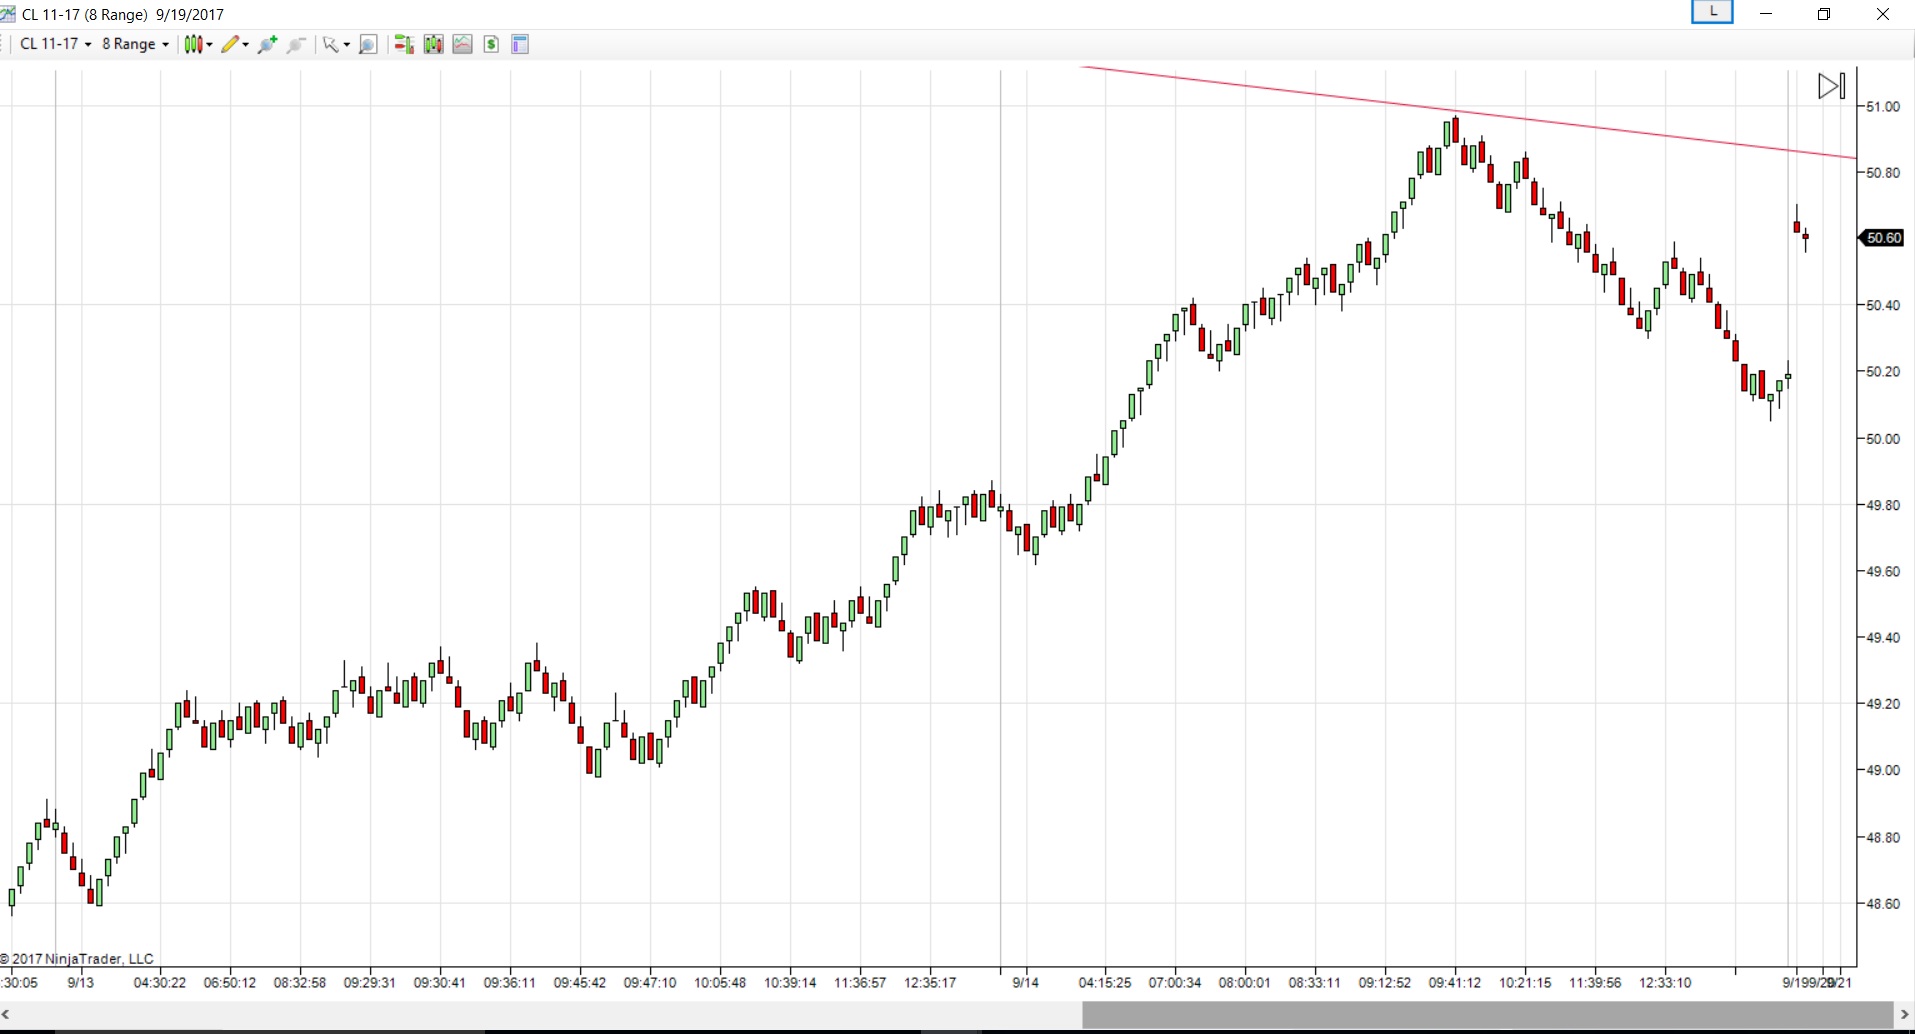
Task: Minimize the chart window
Action: pyautogui.click(x=1766, y=14)
